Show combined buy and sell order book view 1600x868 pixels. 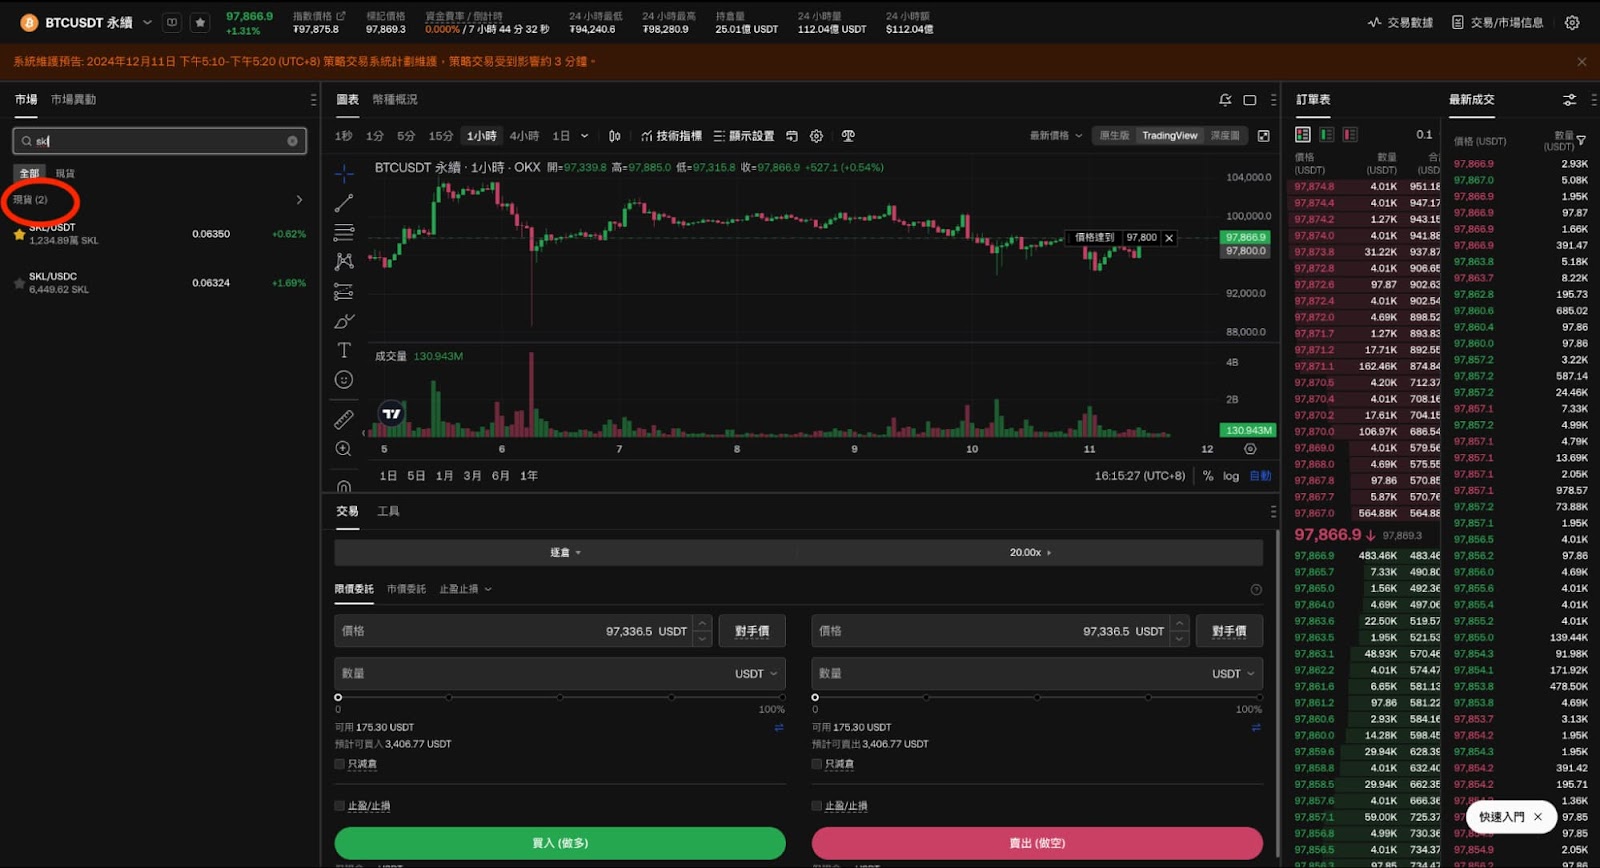click(x=1303, y=134)
